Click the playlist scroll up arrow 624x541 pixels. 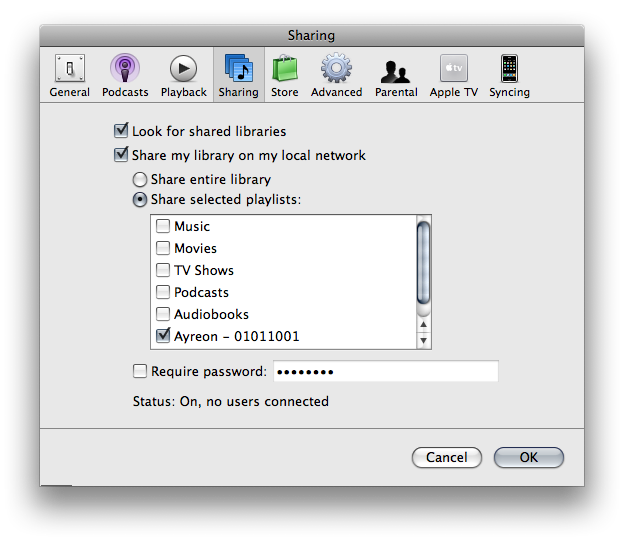[423, 324]
